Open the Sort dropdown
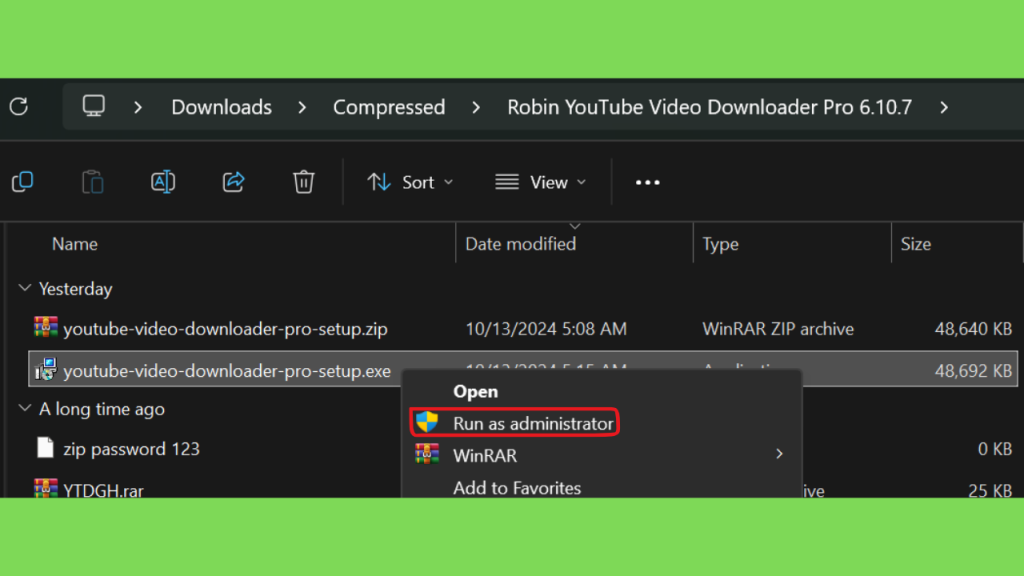 [410, 182]
